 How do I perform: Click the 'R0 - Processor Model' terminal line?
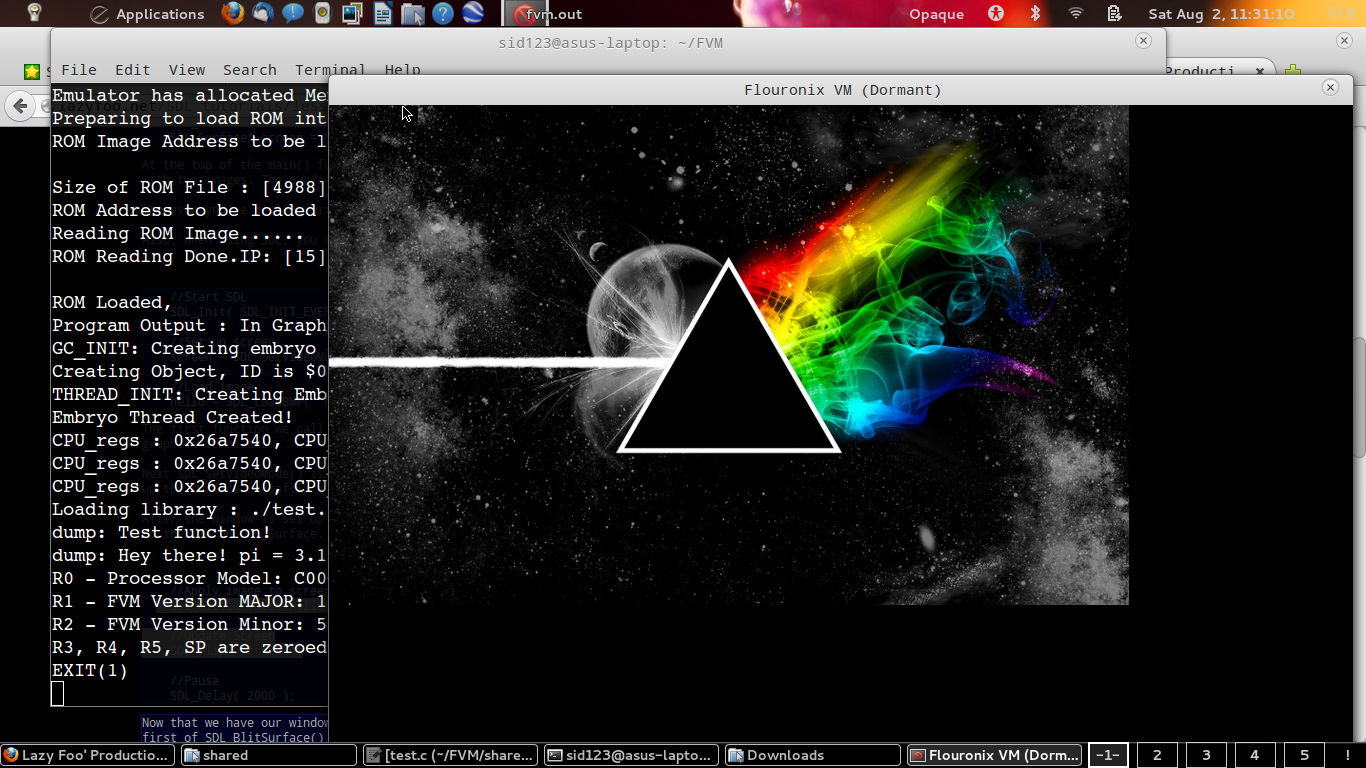(x=189, y=578)
